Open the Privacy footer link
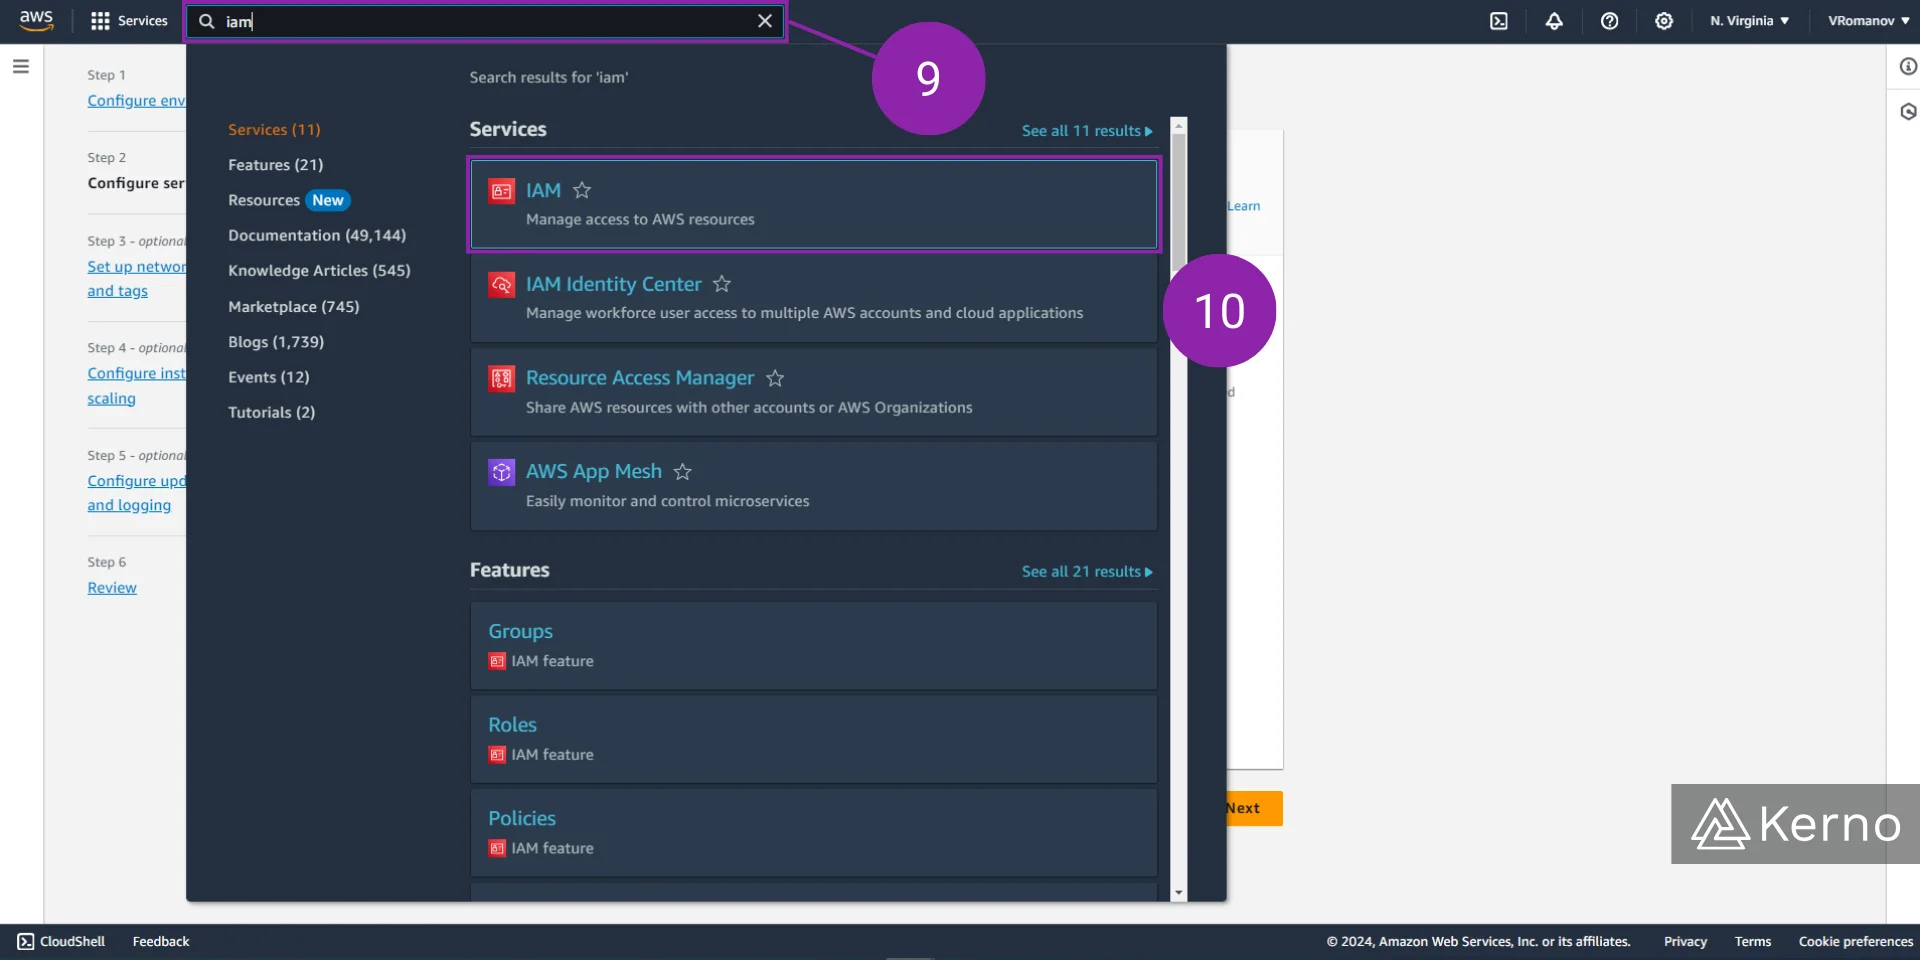 point(1685,942)
